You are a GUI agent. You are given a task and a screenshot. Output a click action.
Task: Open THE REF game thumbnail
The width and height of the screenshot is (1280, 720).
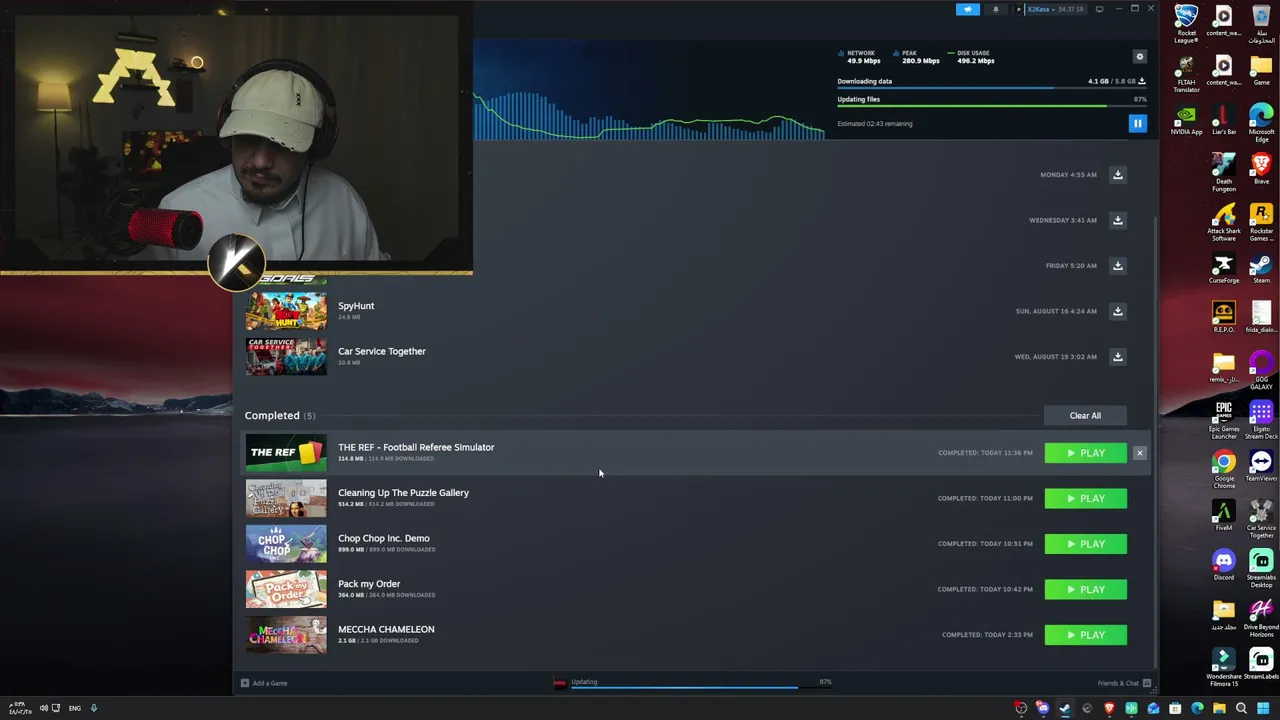click(286, 453)
